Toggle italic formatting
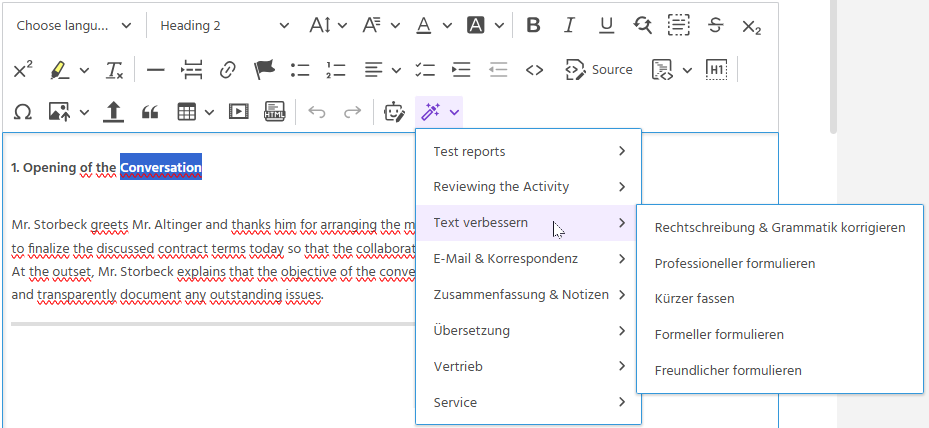The width and height of the screenshot is (929, 428). (x=569, y=25)
